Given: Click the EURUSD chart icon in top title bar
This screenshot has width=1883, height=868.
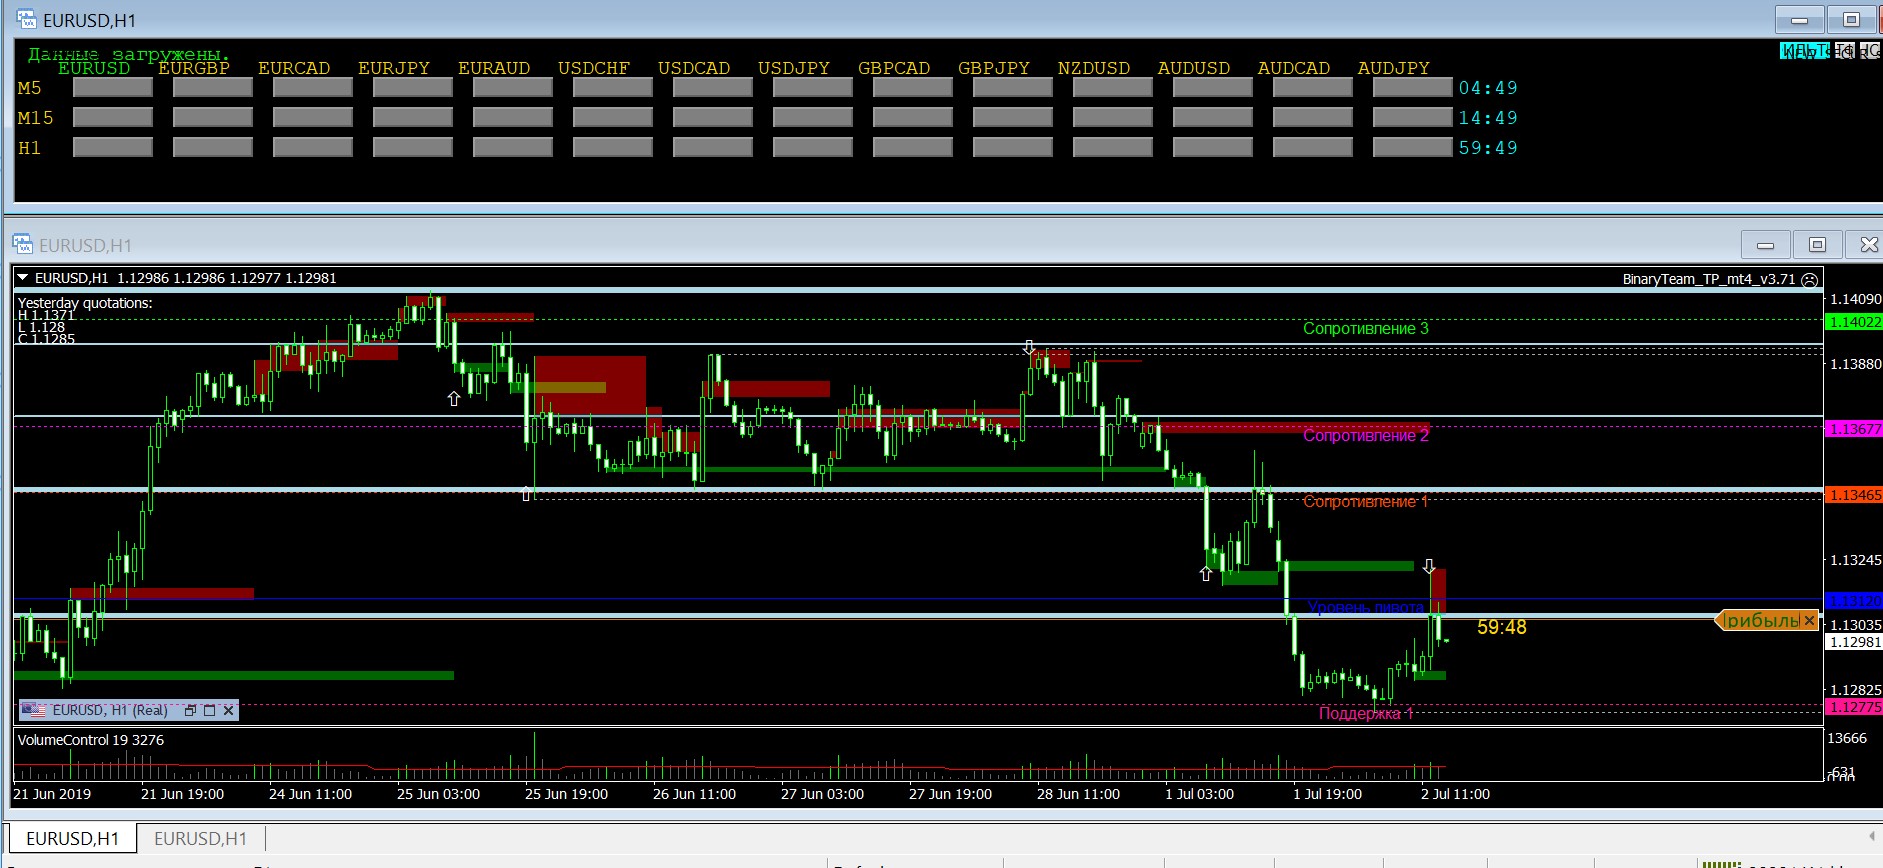Looking at the screenshot, I should point(26,19).
